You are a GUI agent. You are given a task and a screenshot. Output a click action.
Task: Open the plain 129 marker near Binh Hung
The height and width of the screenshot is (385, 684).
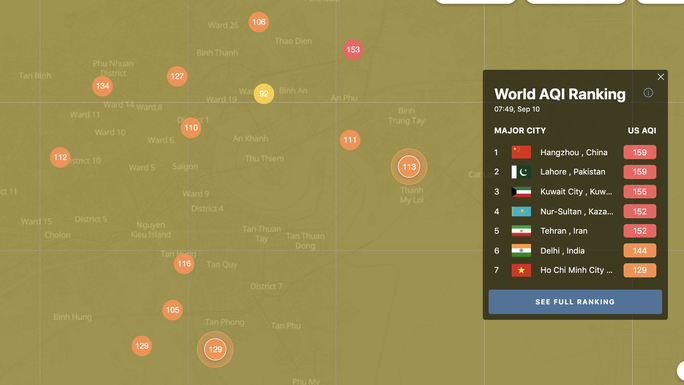pyautogui.click(x=142, y=346)
